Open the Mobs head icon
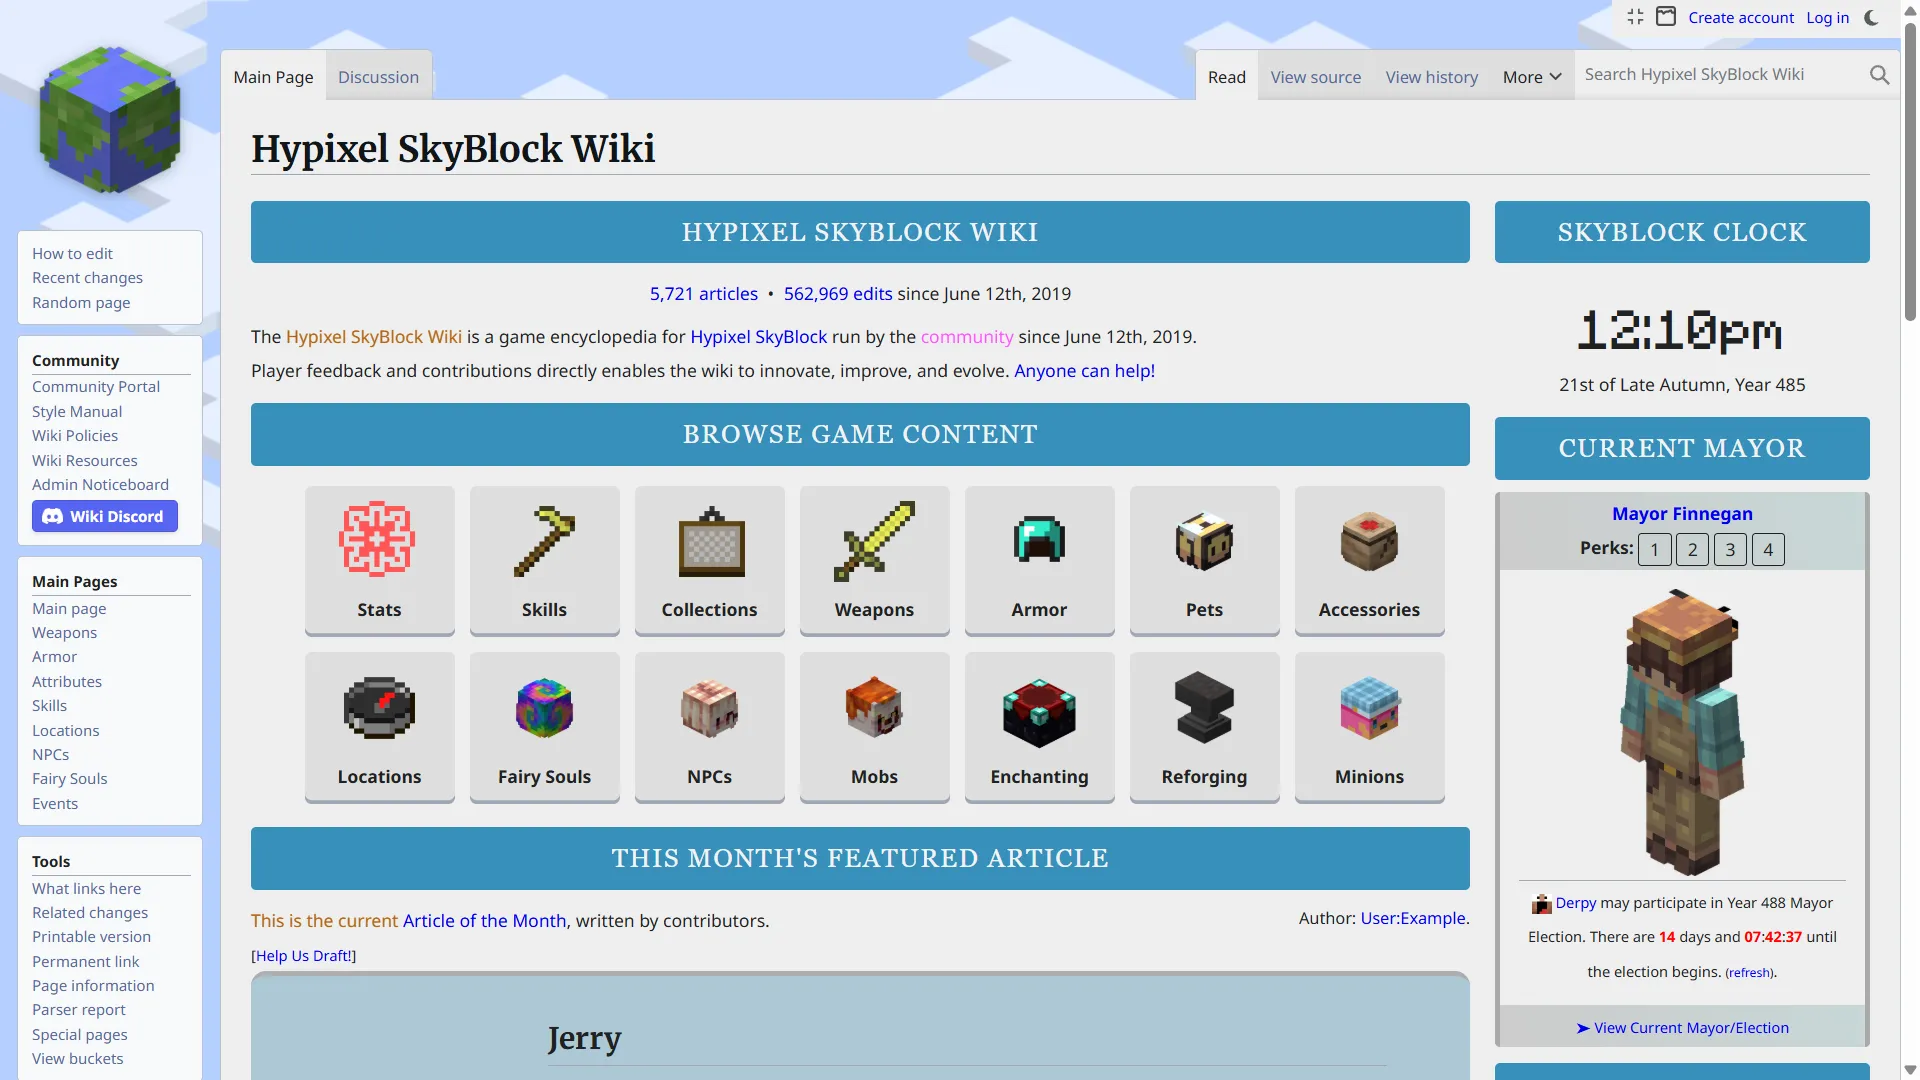The image size is (1920, 1080). click(x=874, y=707)
